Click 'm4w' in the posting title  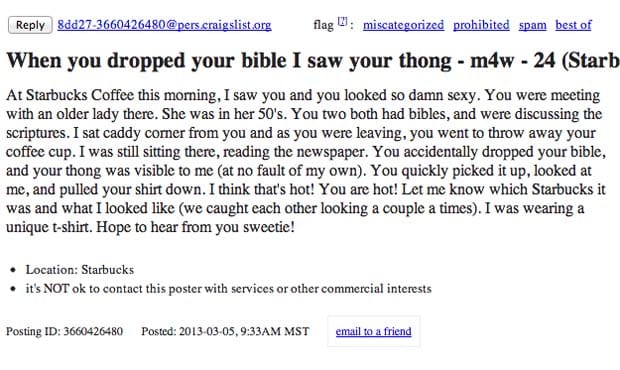pyautogui.click(x=492, y=61)
